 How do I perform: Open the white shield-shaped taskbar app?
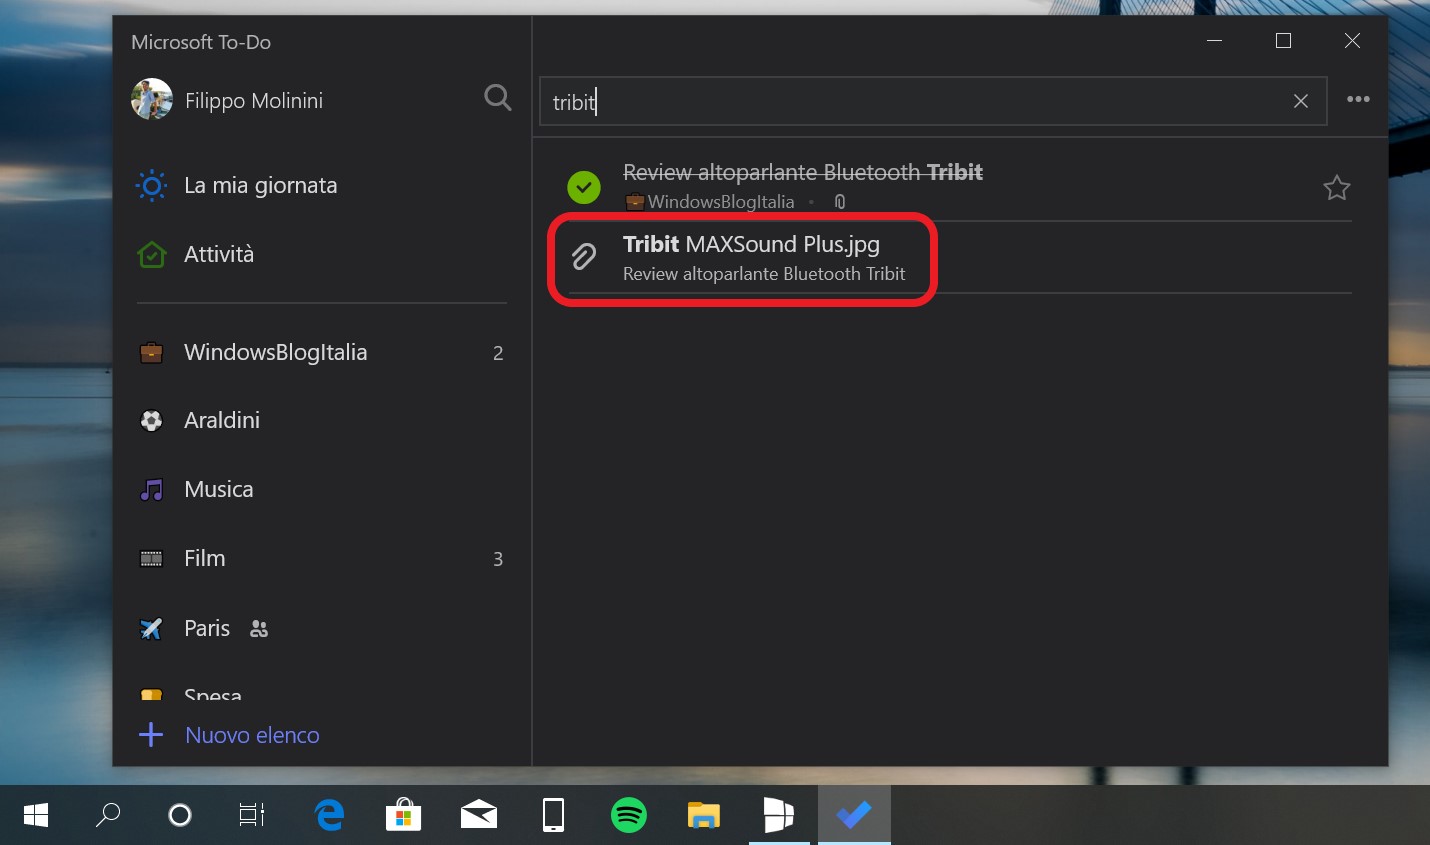point(779,815)
